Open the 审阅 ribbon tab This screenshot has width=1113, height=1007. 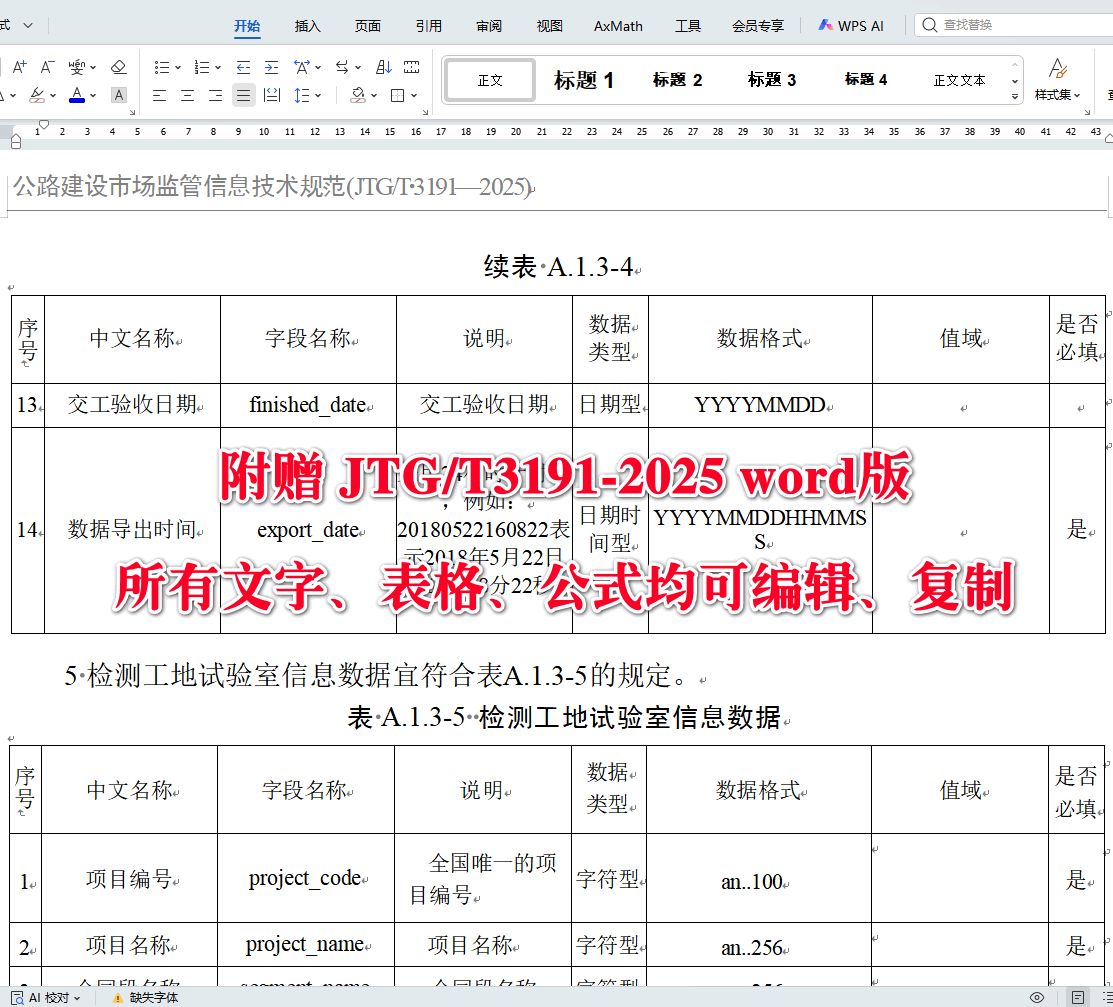click(488, 26)
